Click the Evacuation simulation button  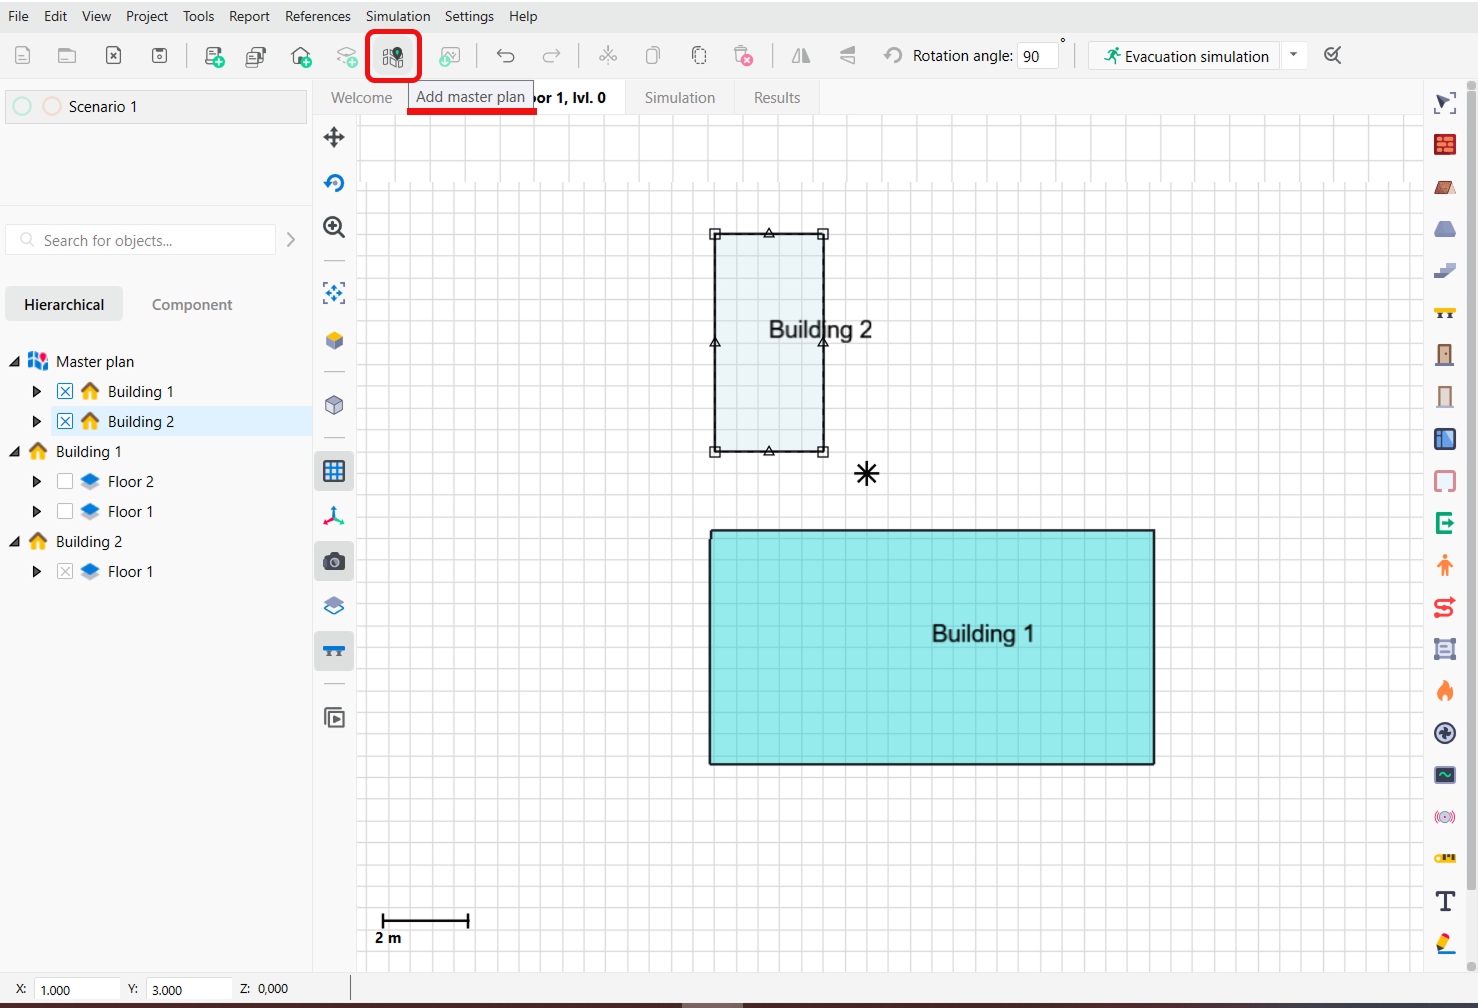click(x=1186, y=56)
